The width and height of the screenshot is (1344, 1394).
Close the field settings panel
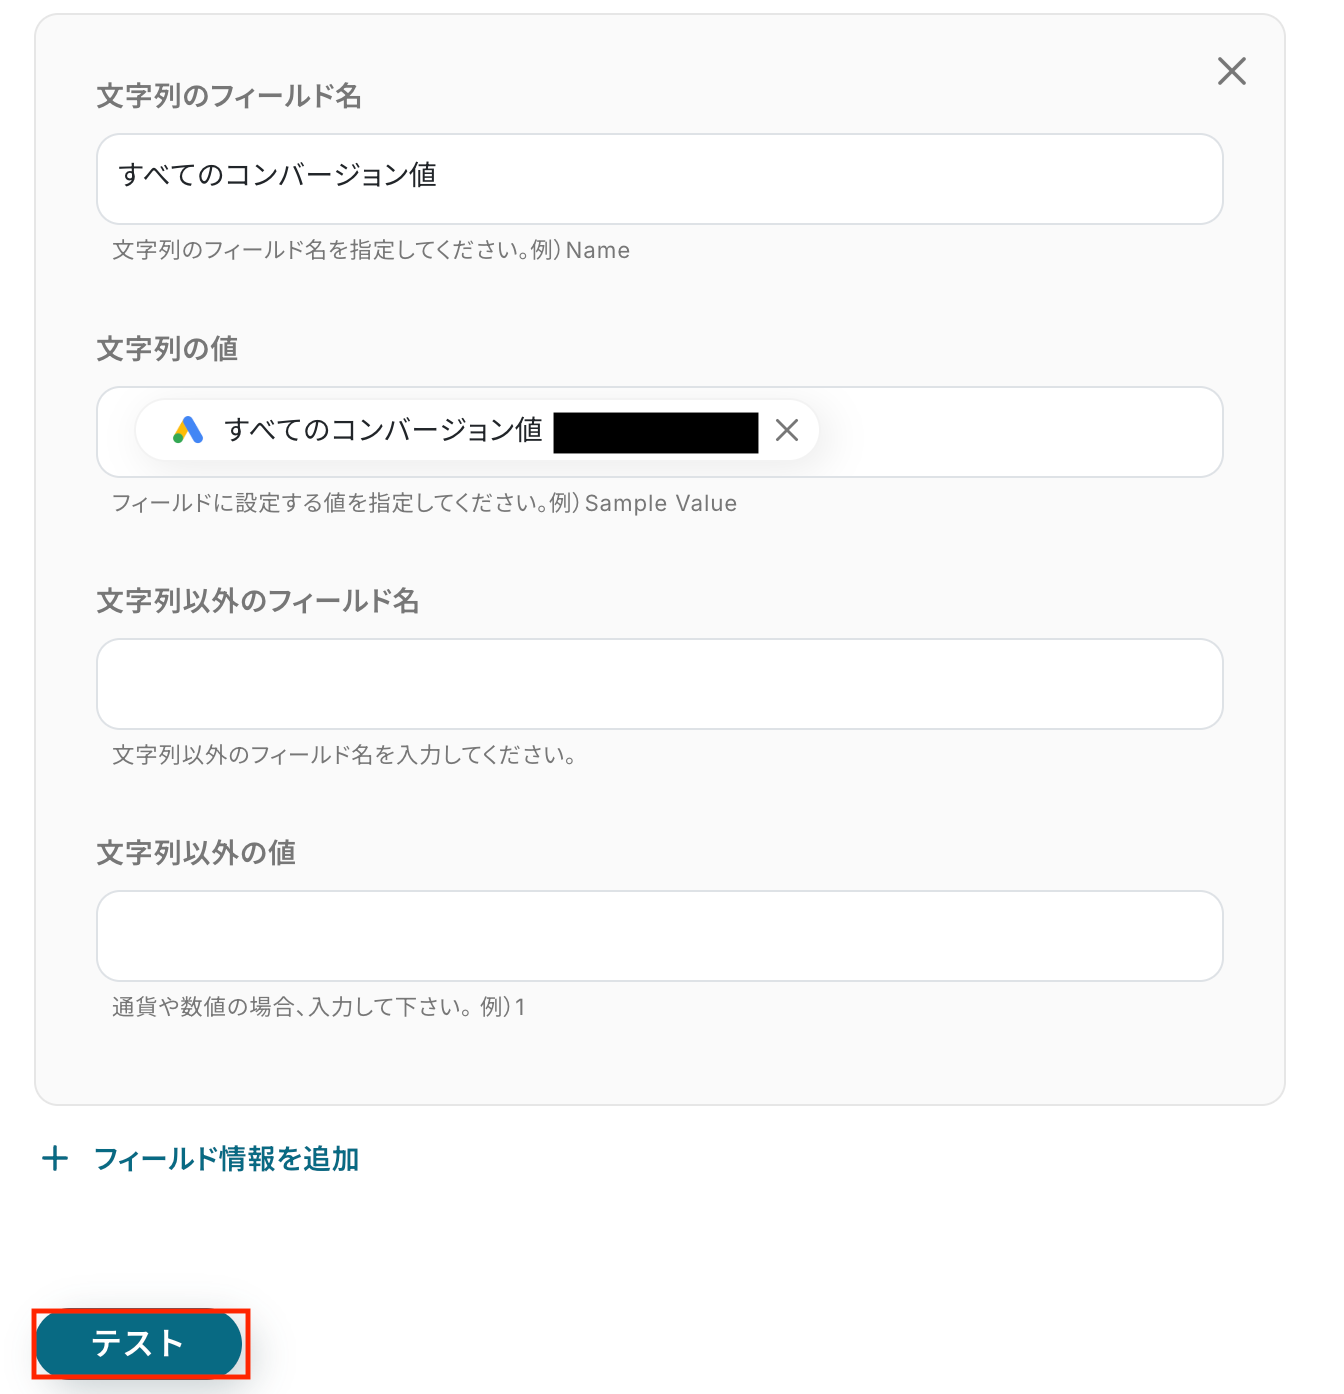coord(1231,71)
